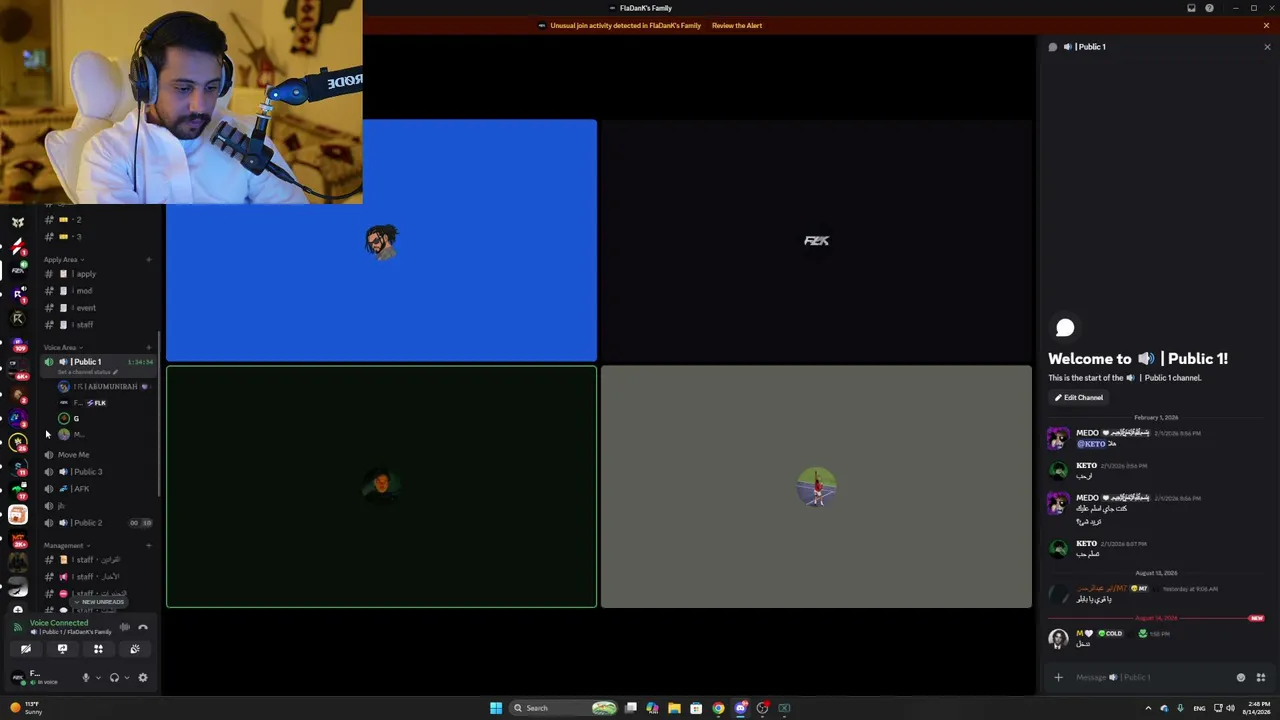
Task: Click message input field for Public 1
Action: pyautogui.click(x=1150, y=677)
